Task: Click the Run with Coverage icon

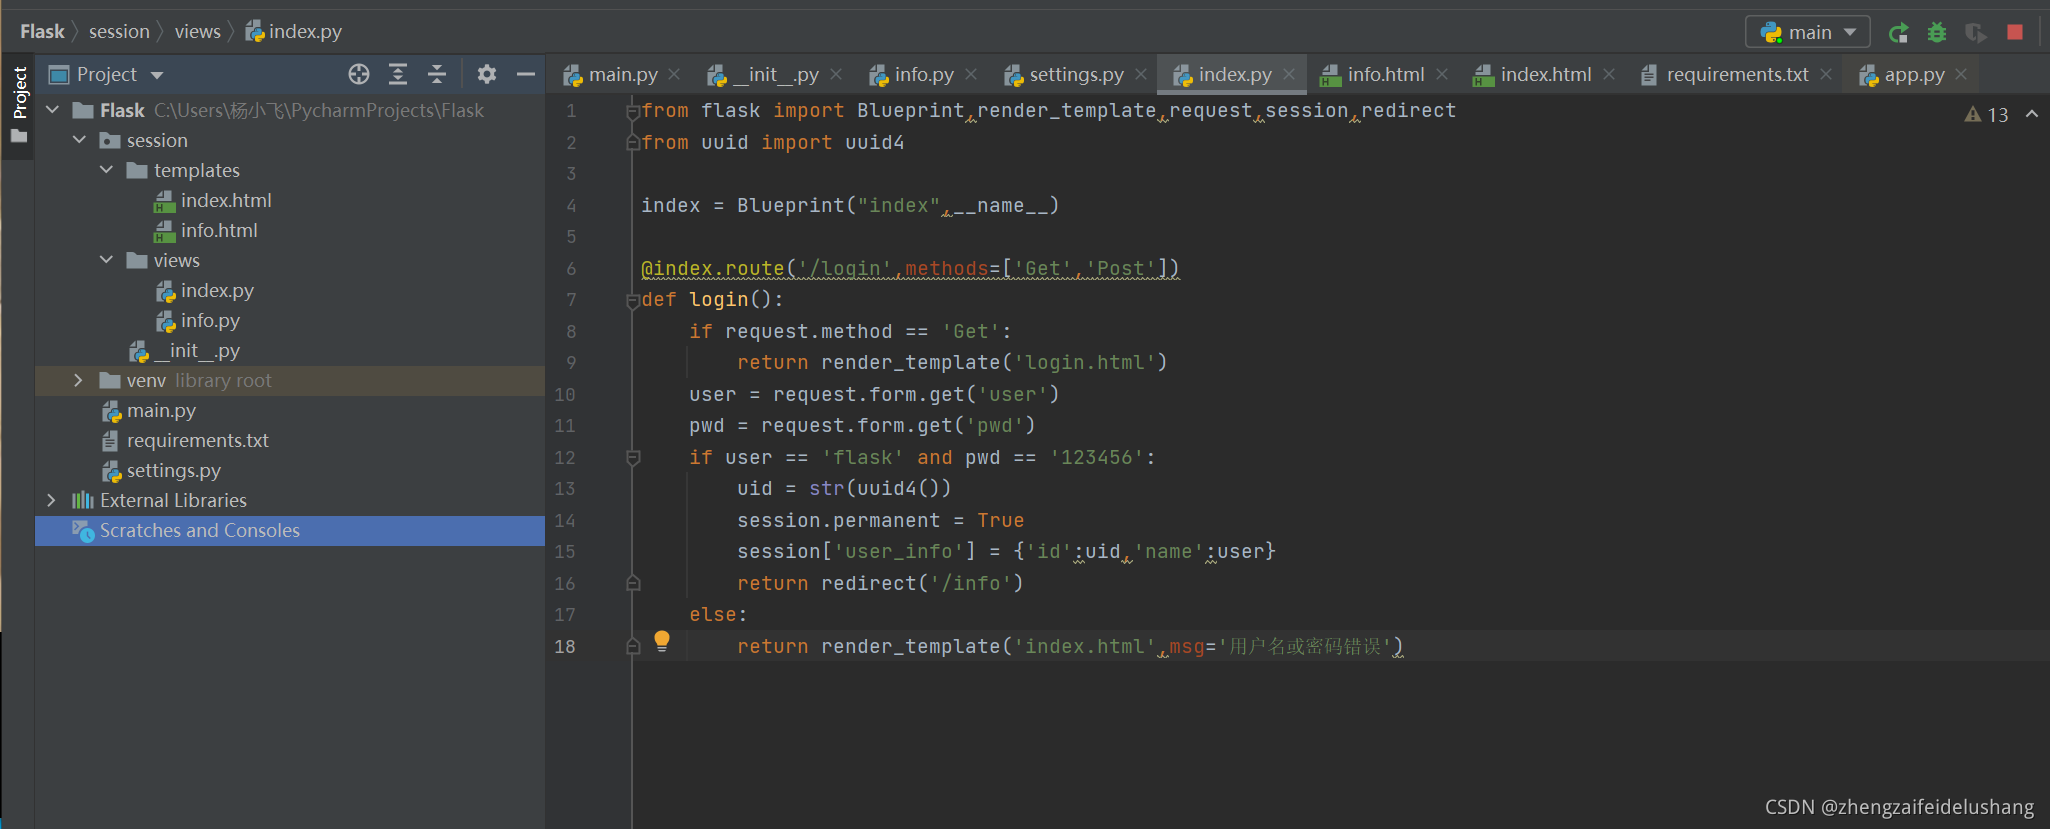Action: point(1975,32)
